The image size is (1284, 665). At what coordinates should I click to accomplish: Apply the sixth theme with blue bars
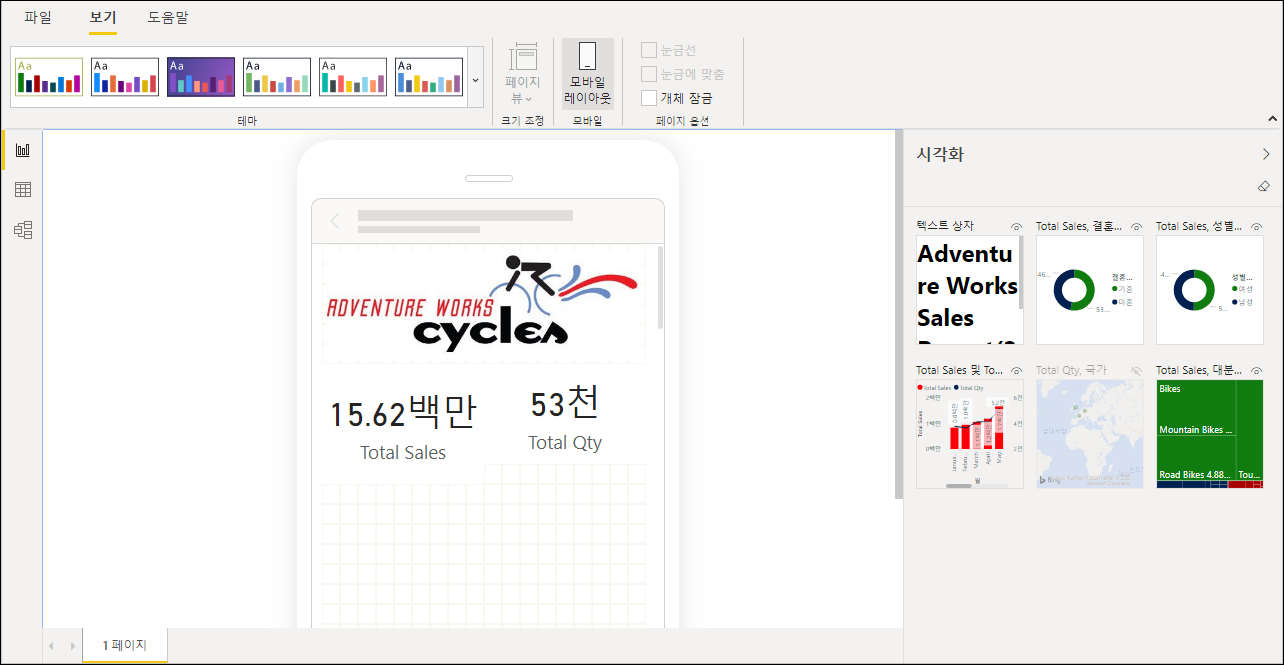click(429, 77)
